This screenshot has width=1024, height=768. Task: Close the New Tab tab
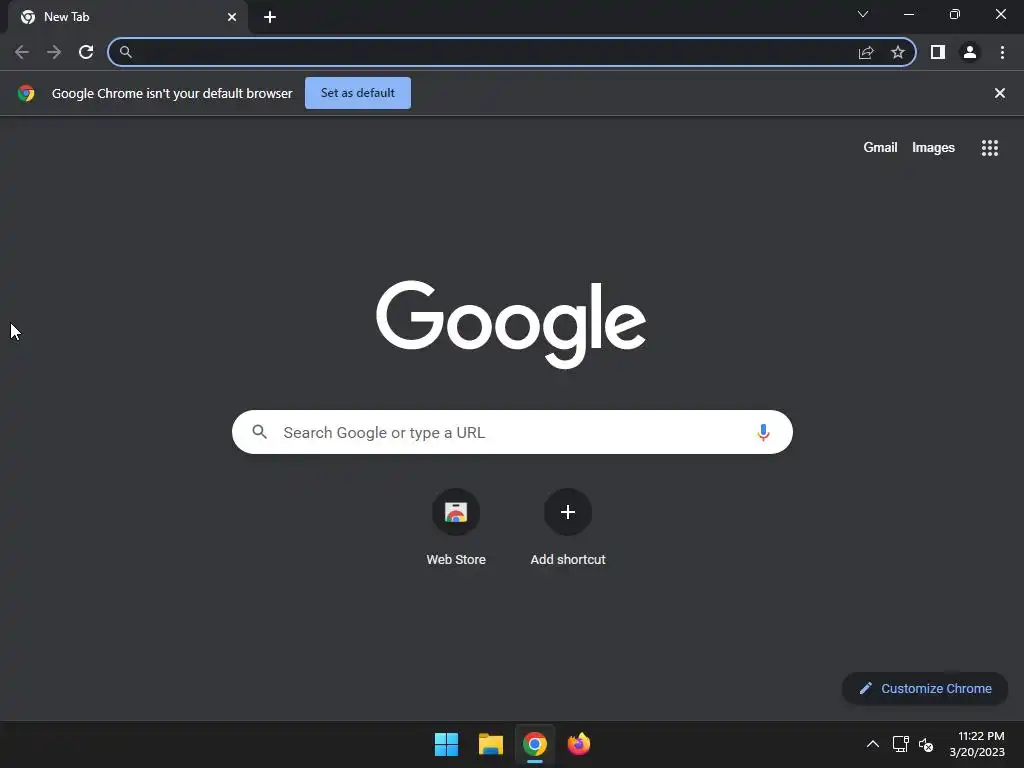point(232,17)
